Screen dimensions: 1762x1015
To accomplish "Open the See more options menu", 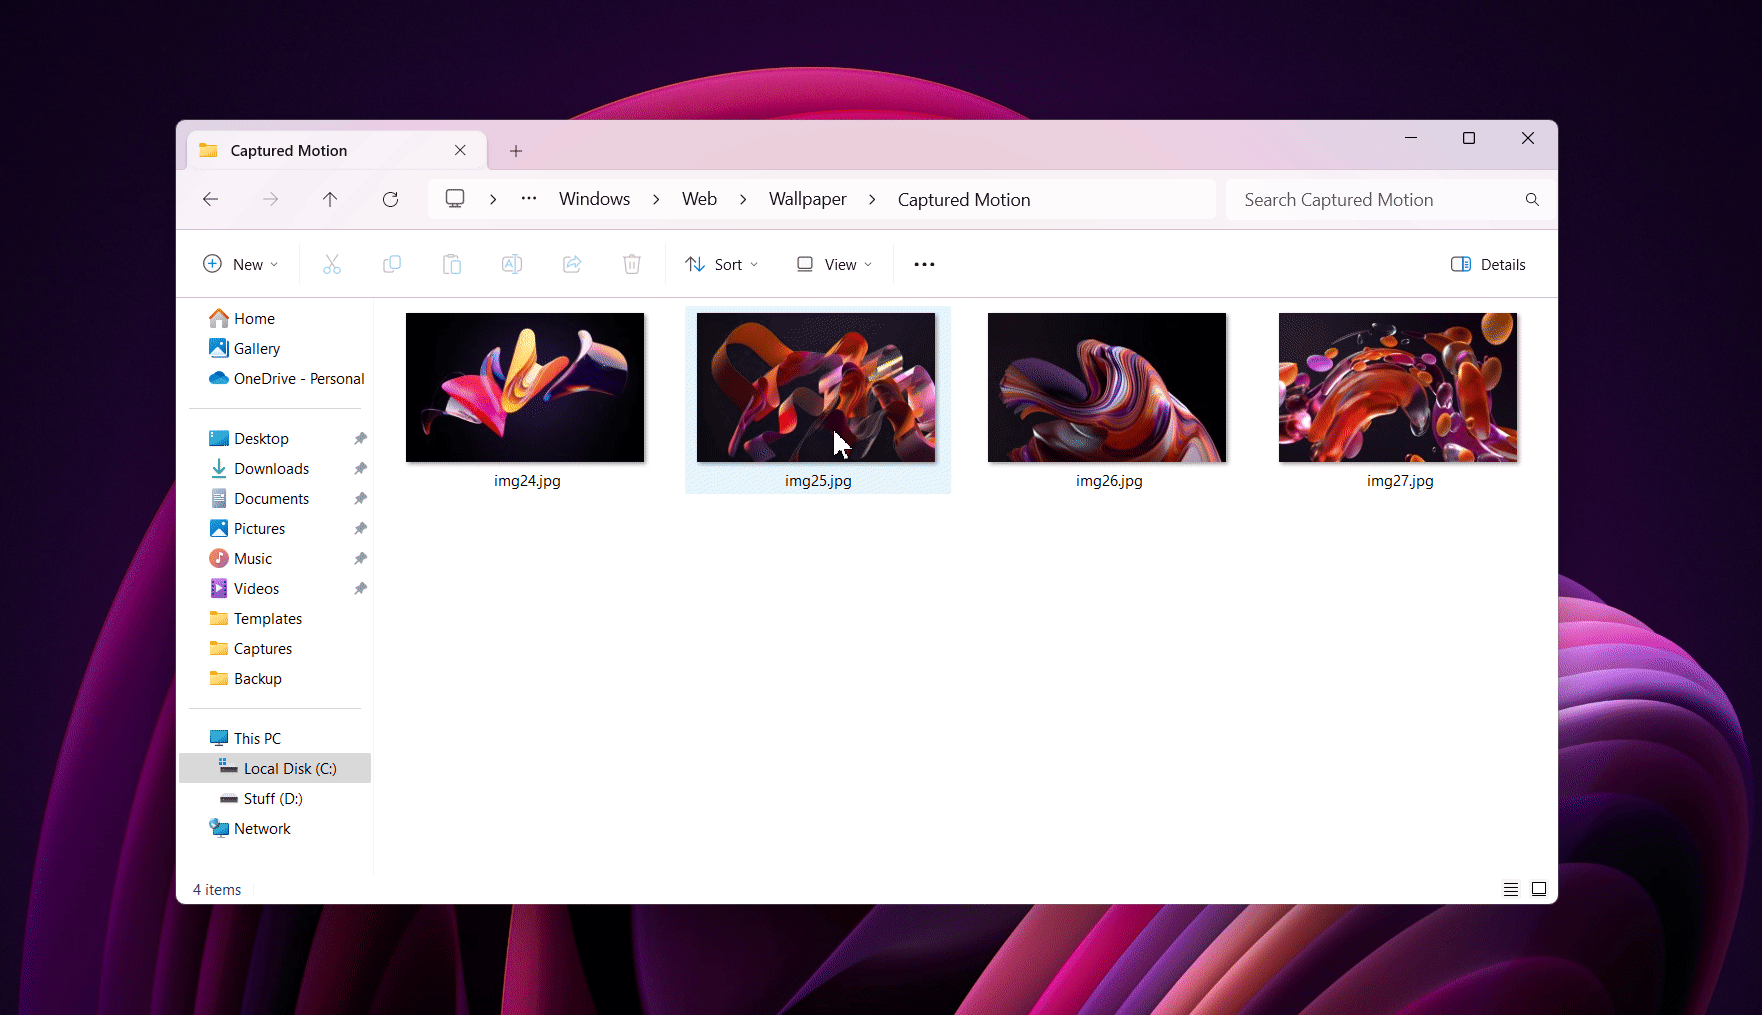I will 924,264.
